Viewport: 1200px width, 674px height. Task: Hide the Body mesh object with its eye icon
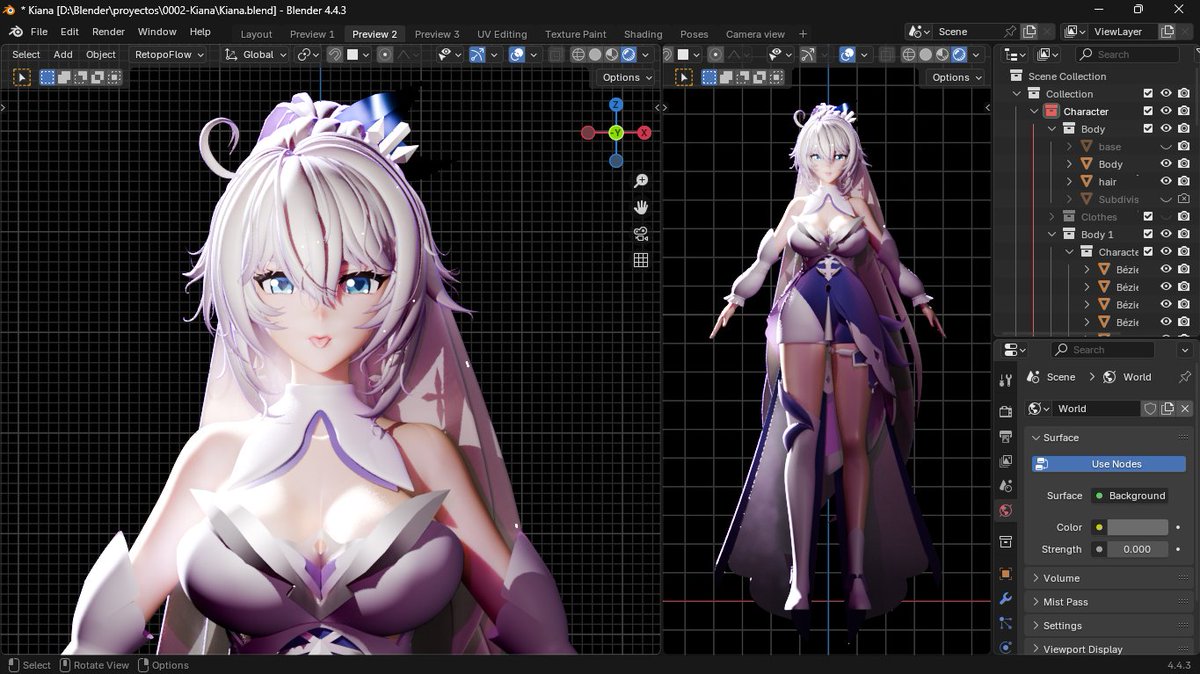coord(1166,164)
